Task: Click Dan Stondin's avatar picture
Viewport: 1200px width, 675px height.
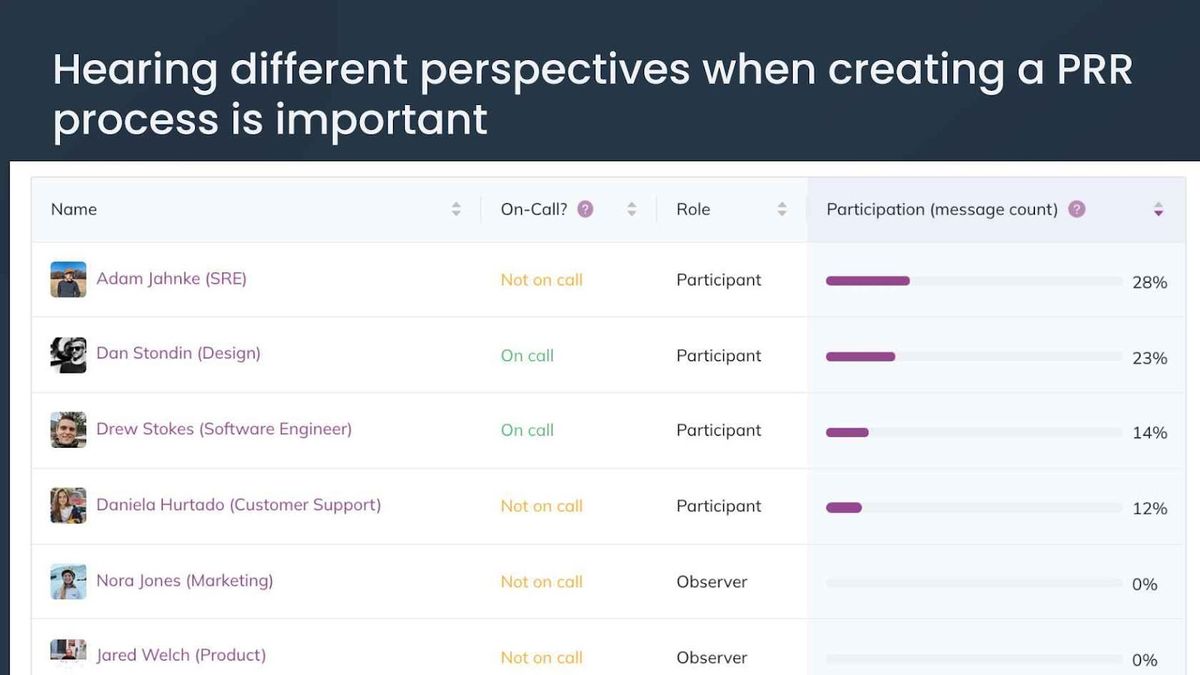Action: pyautogui.click(x=68, y=354)
